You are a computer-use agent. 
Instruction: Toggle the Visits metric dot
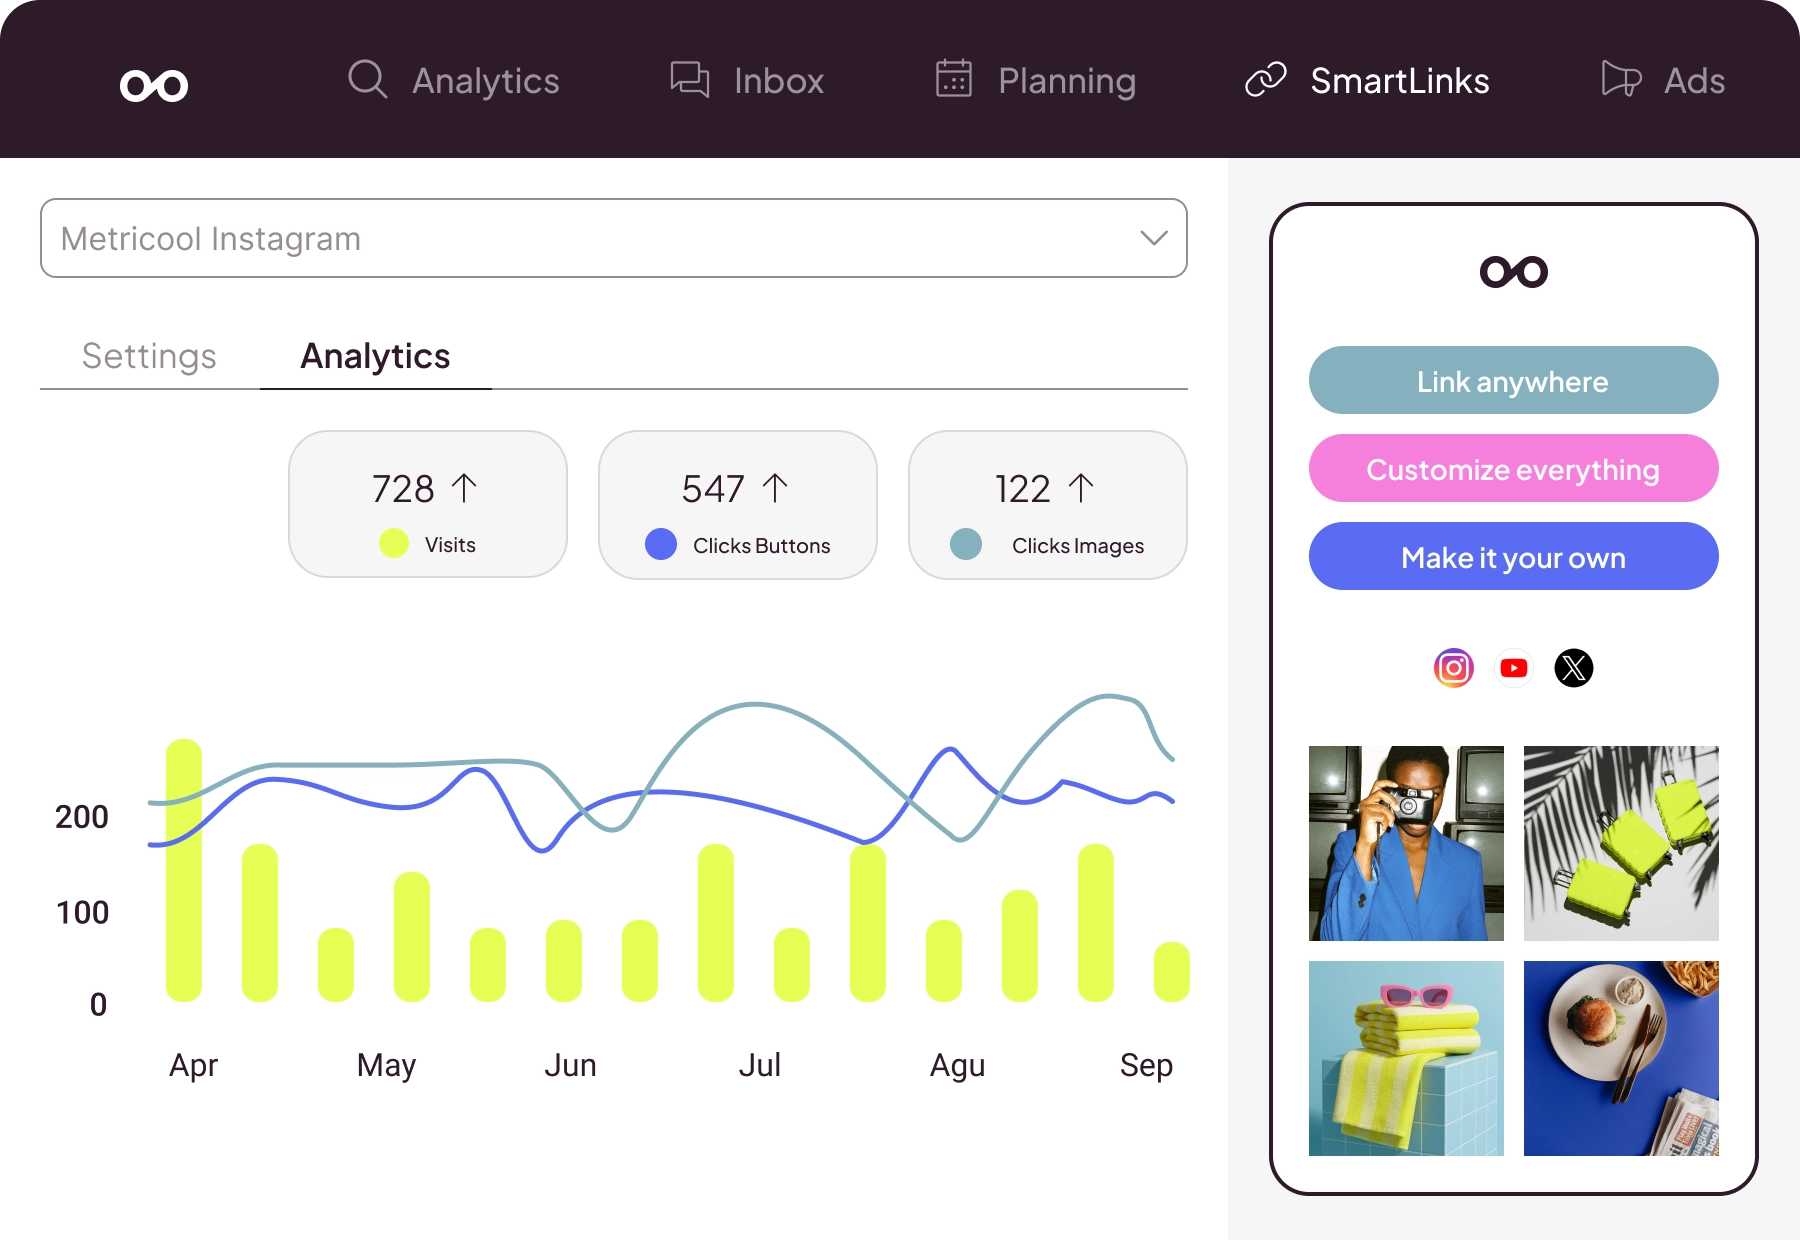[x=394, y=544]
